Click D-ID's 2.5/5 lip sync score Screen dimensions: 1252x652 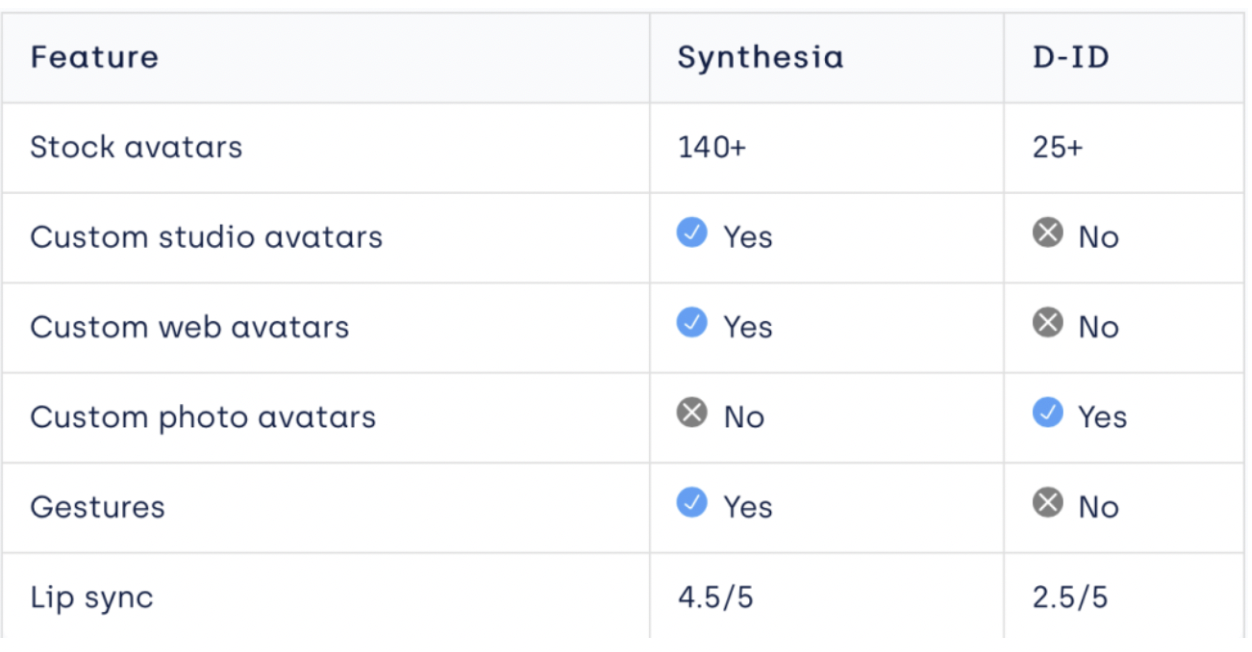point(1070,598)
